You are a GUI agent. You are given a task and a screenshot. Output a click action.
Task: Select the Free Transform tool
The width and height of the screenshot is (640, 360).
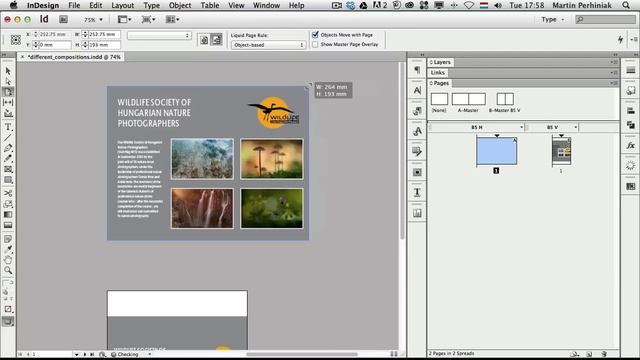8,204
